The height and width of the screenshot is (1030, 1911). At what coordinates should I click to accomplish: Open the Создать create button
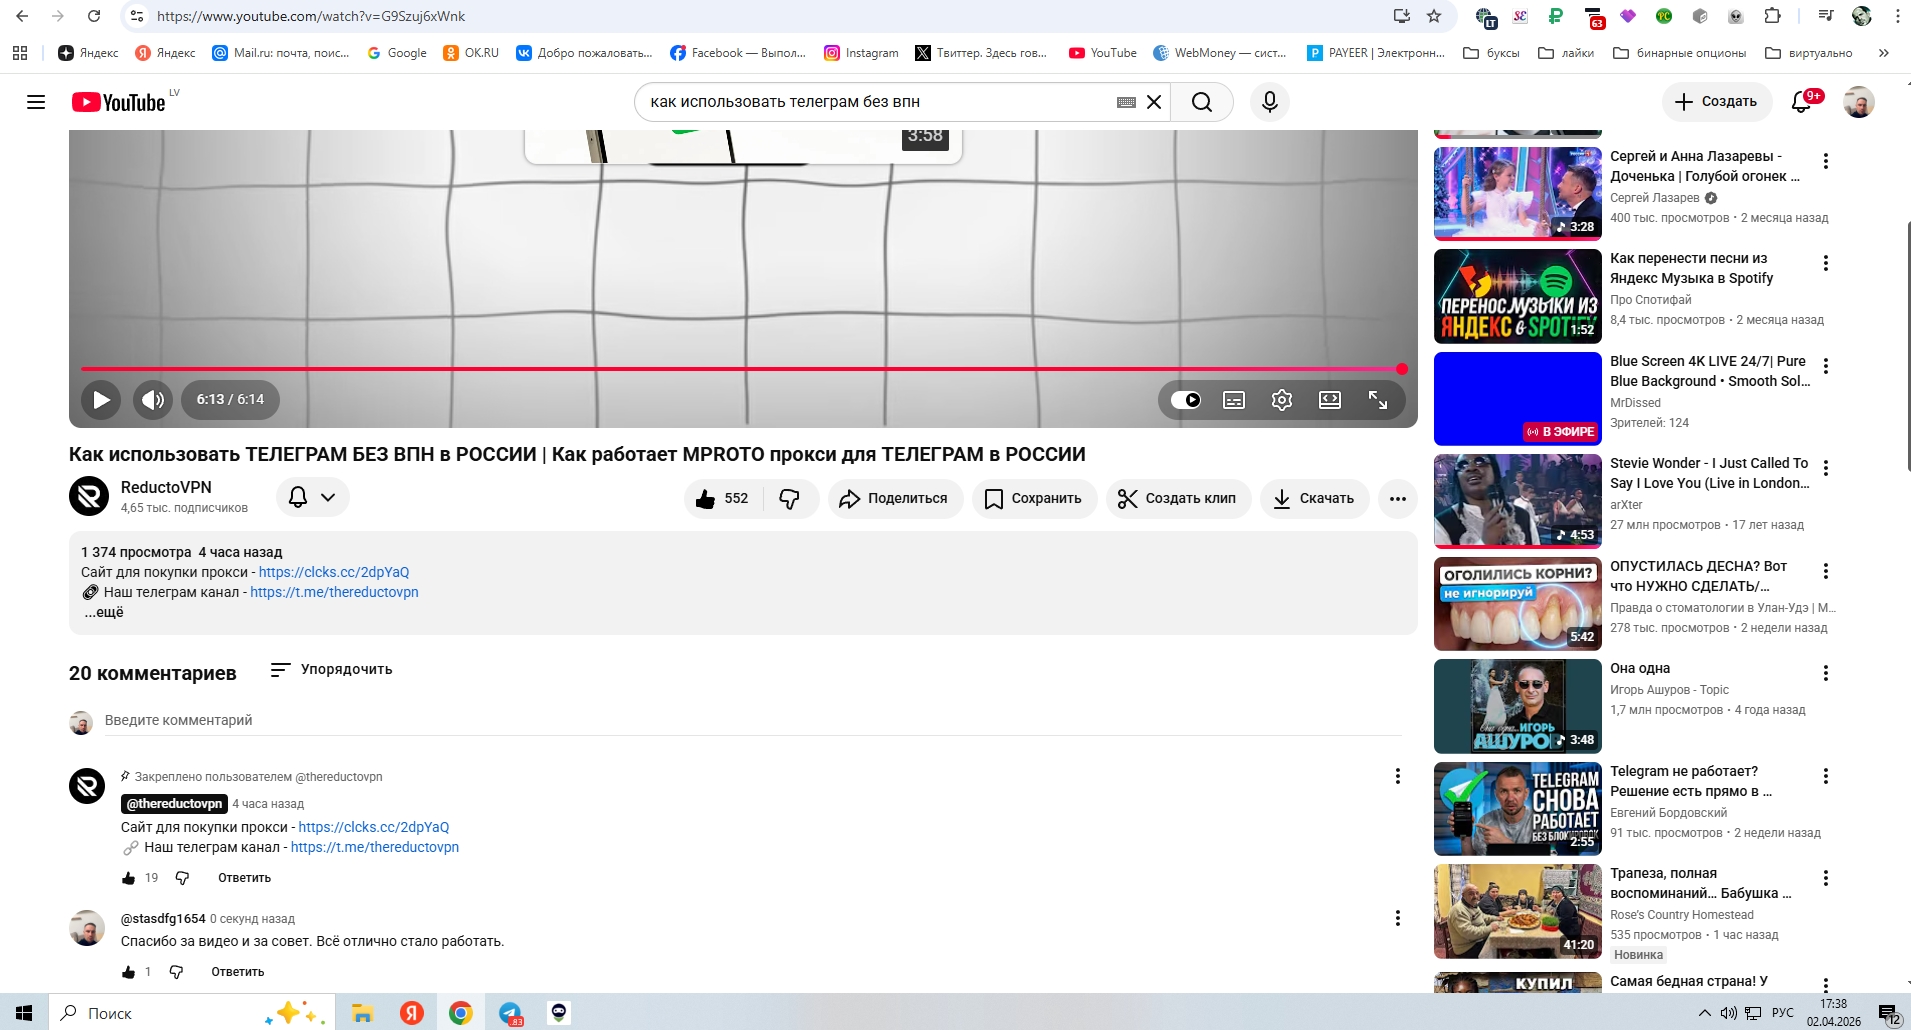tap(1716, 102)
